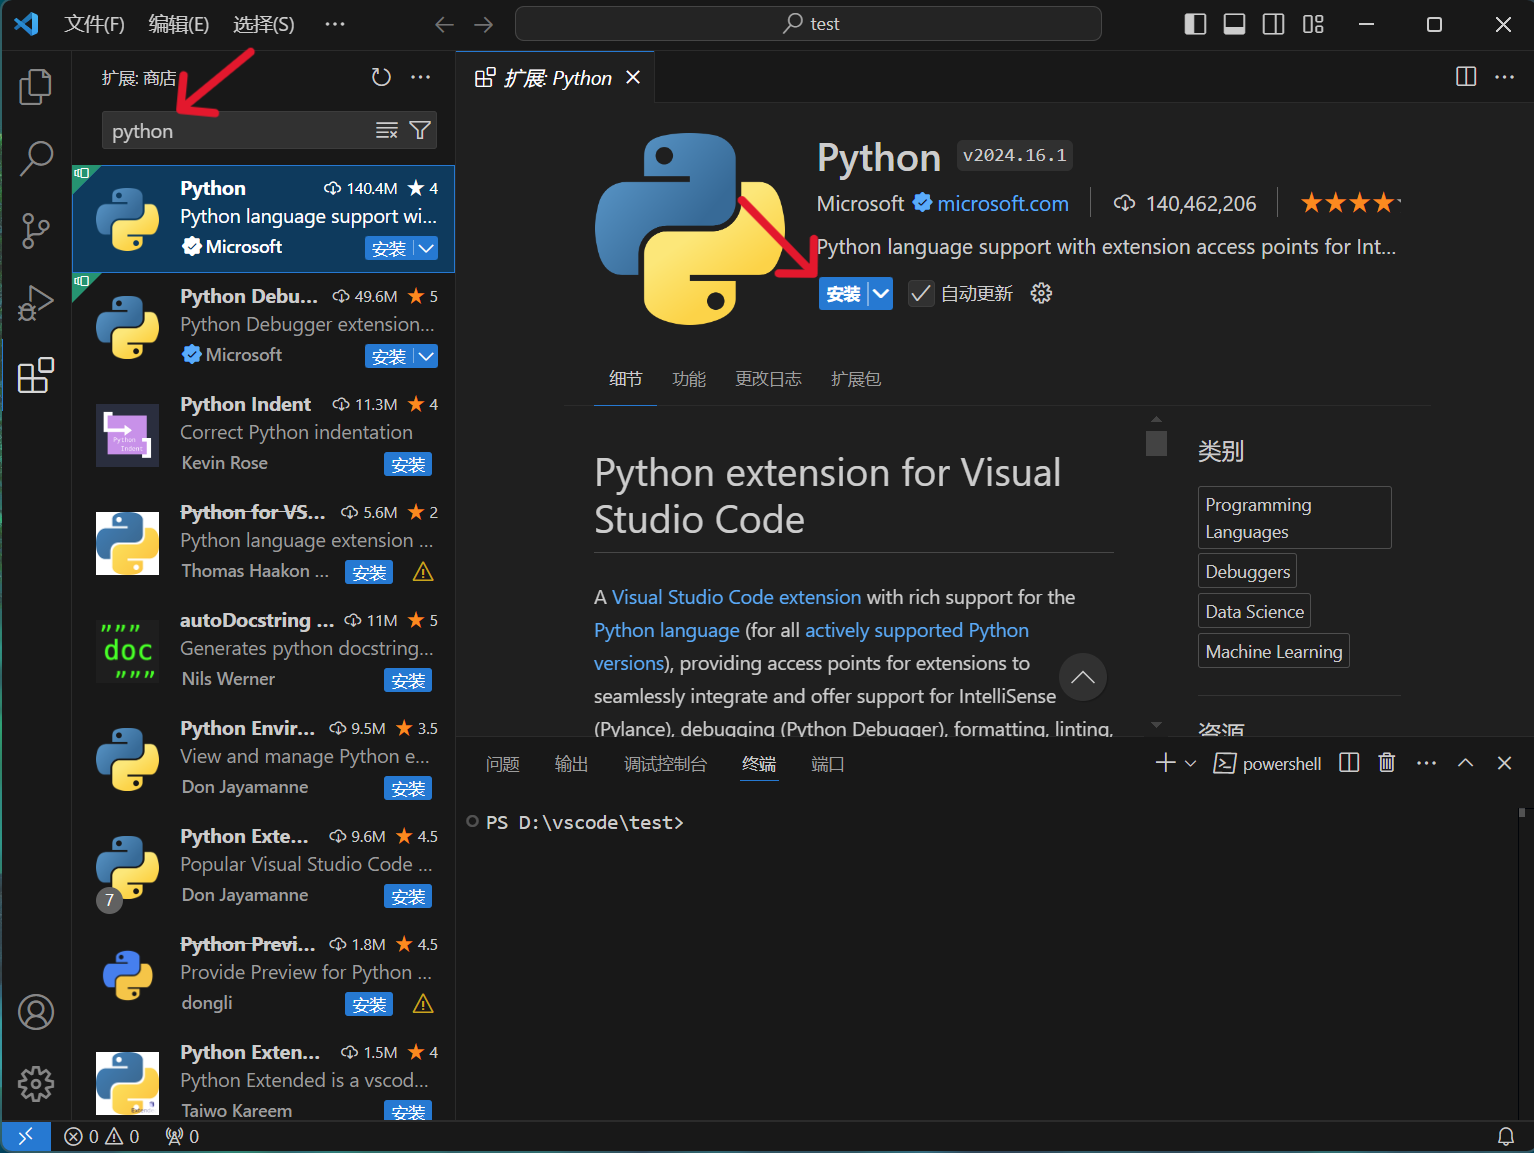Open the Selection menu
The width and height of the screenshot is (1534, 1153).
tap(264, 24)
